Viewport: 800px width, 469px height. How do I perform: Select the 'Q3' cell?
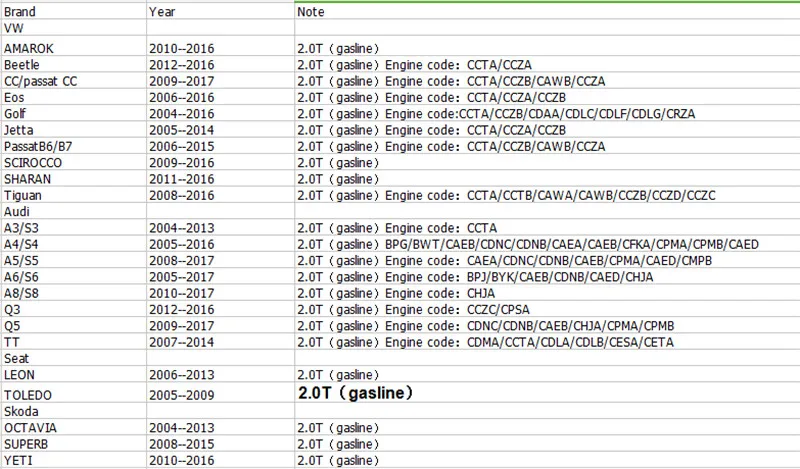tap(73, 310)
